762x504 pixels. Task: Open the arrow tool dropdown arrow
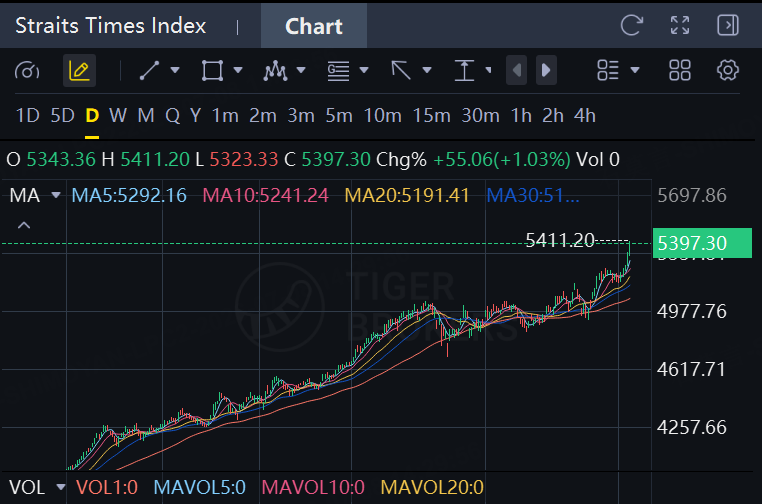point(427,70)
